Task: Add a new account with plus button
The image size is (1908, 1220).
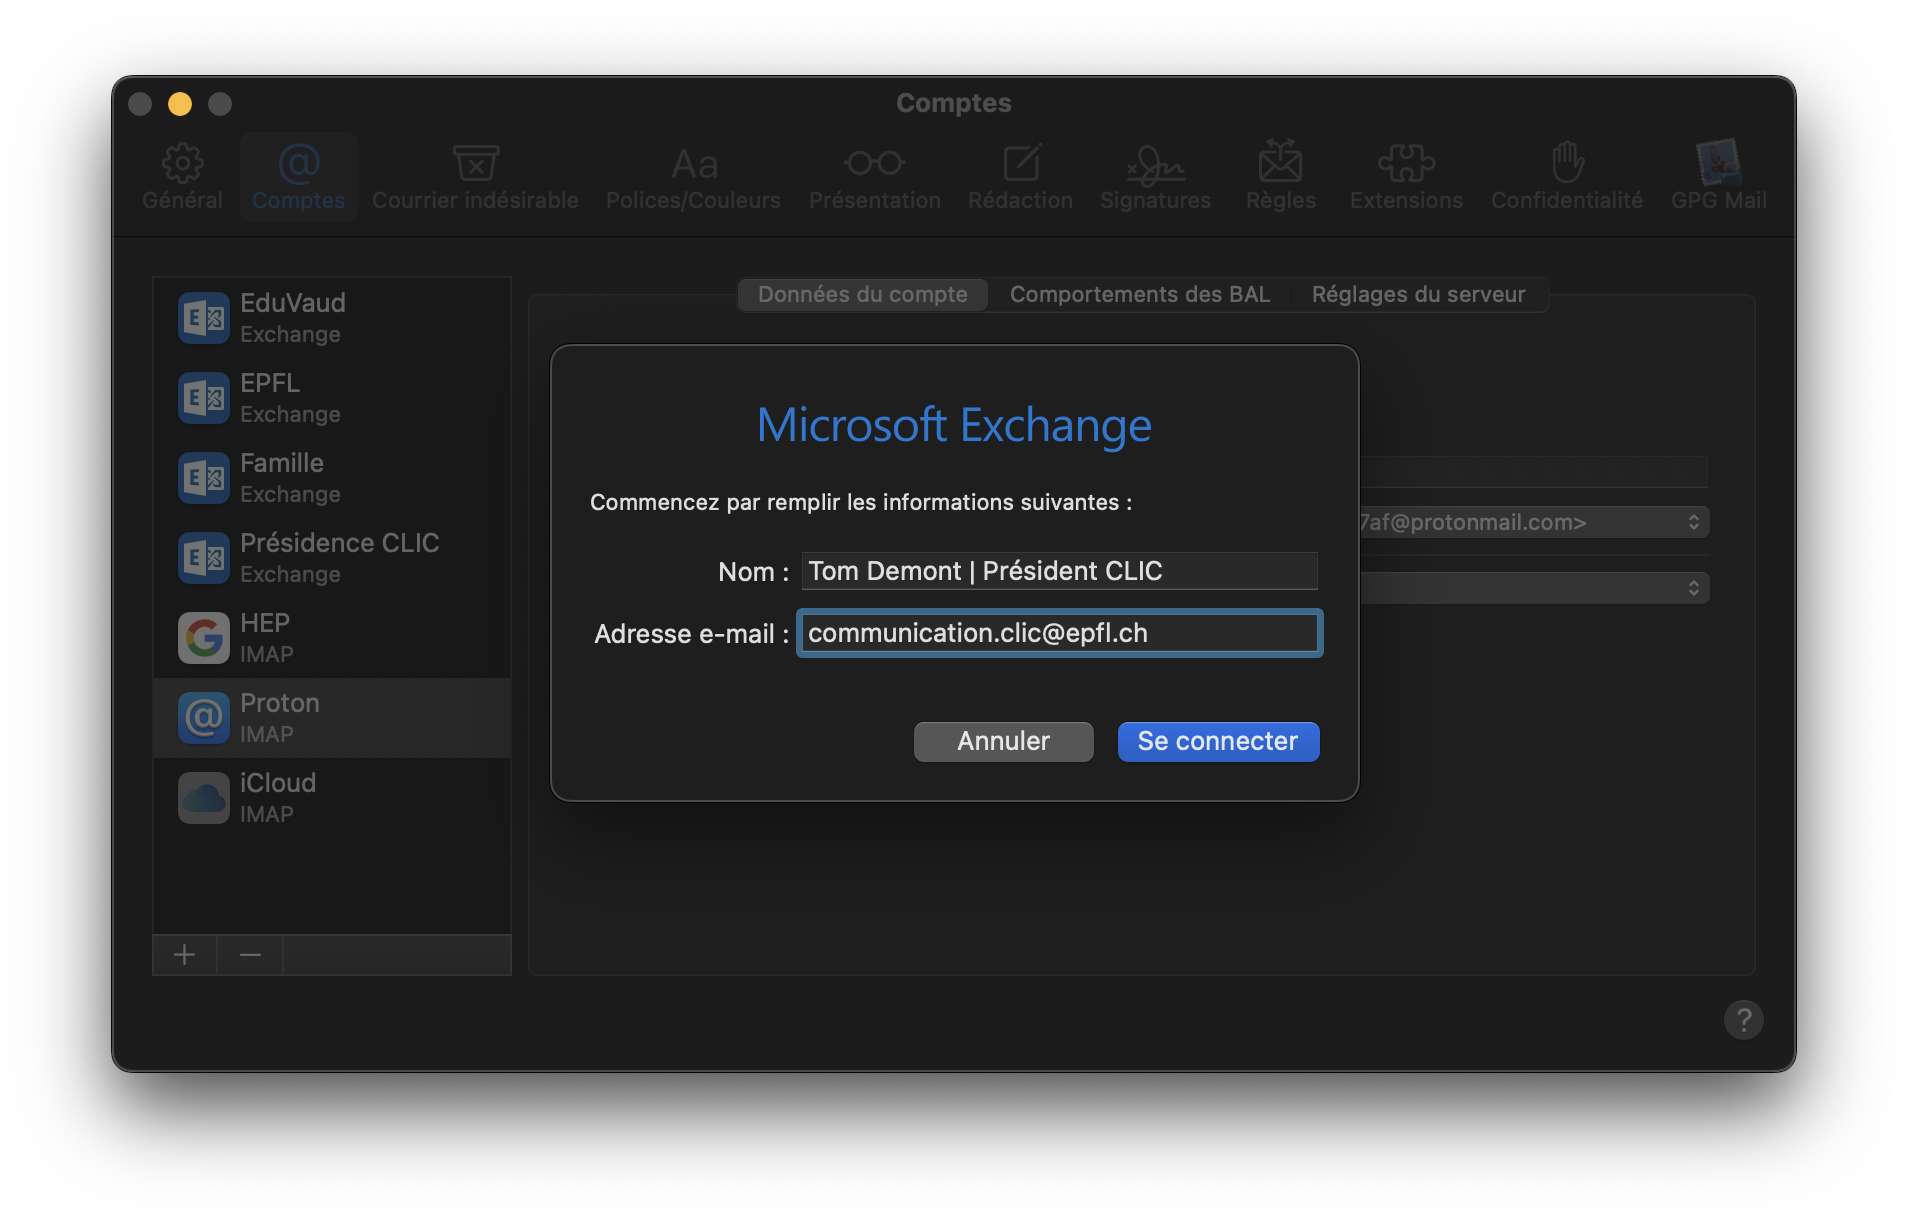Action: [x=185, y=955]
